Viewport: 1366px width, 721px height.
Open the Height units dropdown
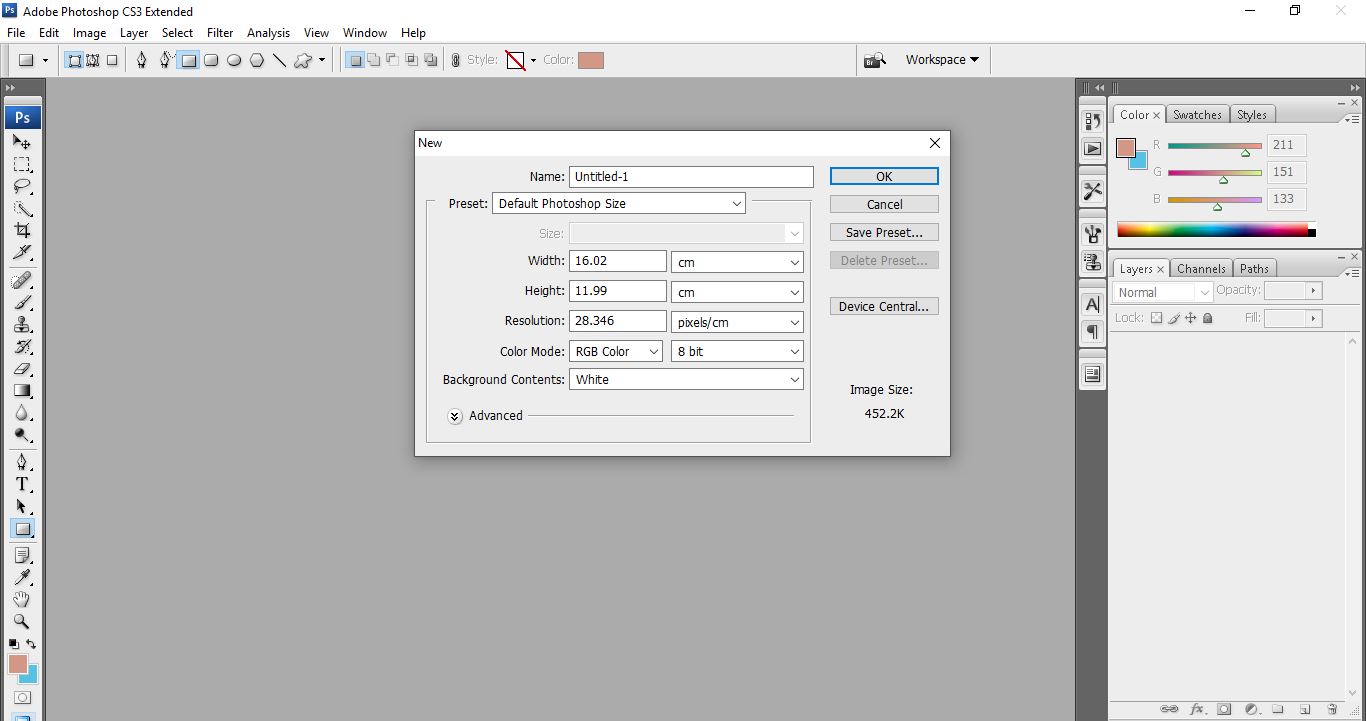(737, 292)
